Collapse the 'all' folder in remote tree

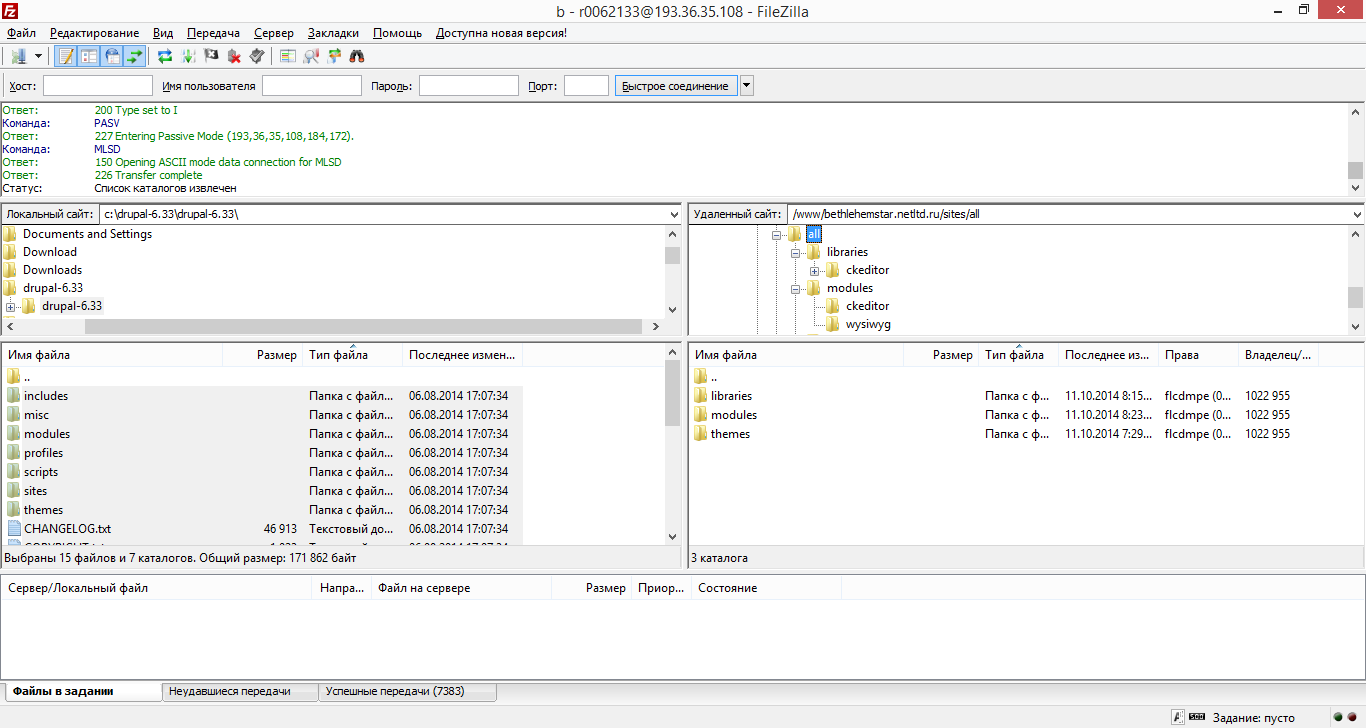pos(776,234)
